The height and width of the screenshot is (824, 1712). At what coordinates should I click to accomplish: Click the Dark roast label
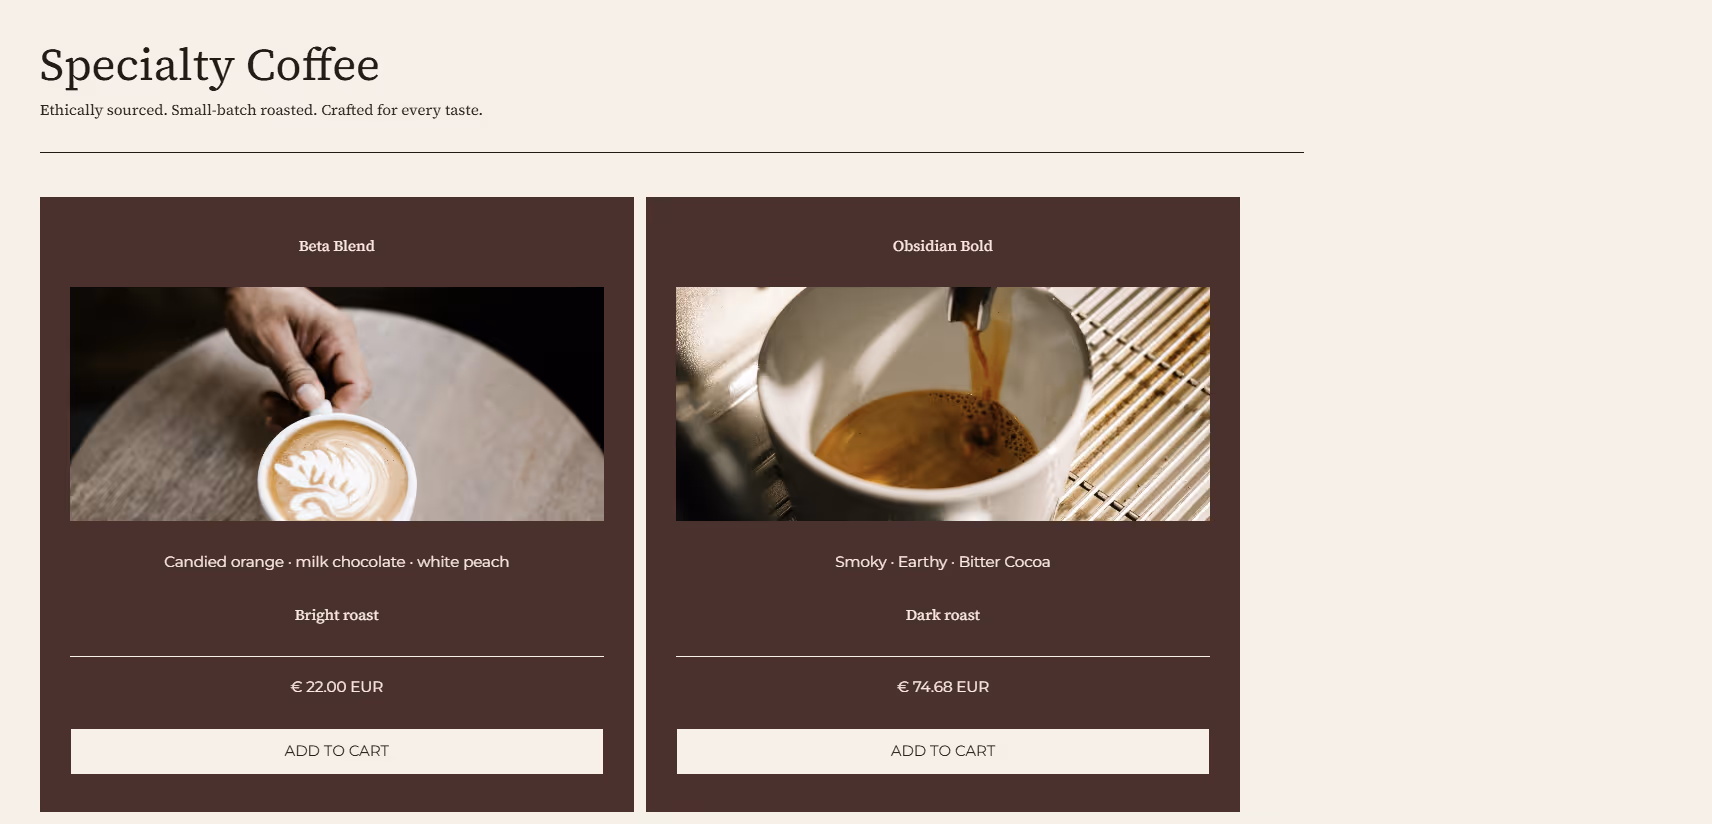942,615
